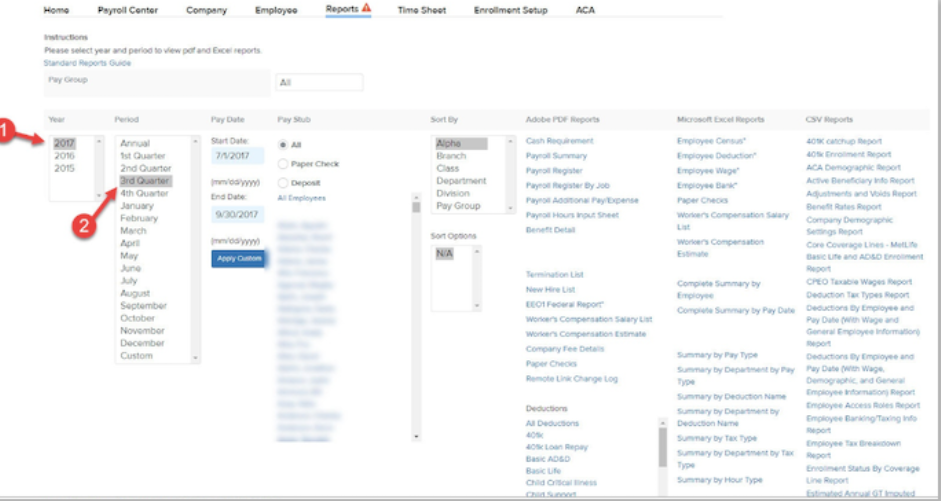Choose the Paper Check radio option
This screenshot has height=501, width=941.
284,164
